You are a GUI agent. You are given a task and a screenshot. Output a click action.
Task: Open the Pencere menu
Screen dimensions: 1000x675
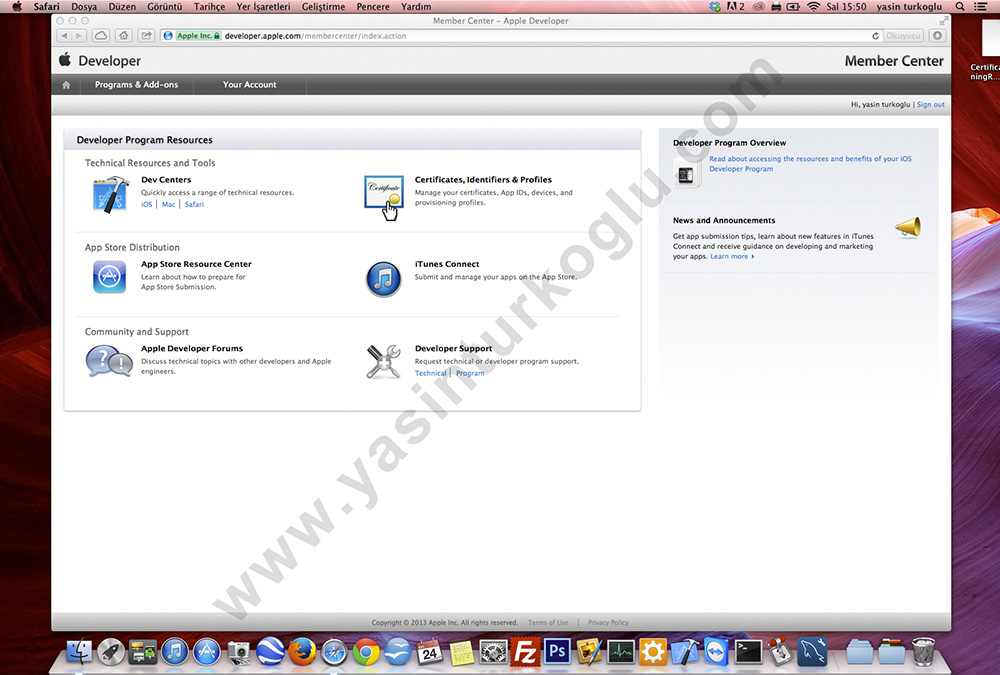(x=373, y=6)
